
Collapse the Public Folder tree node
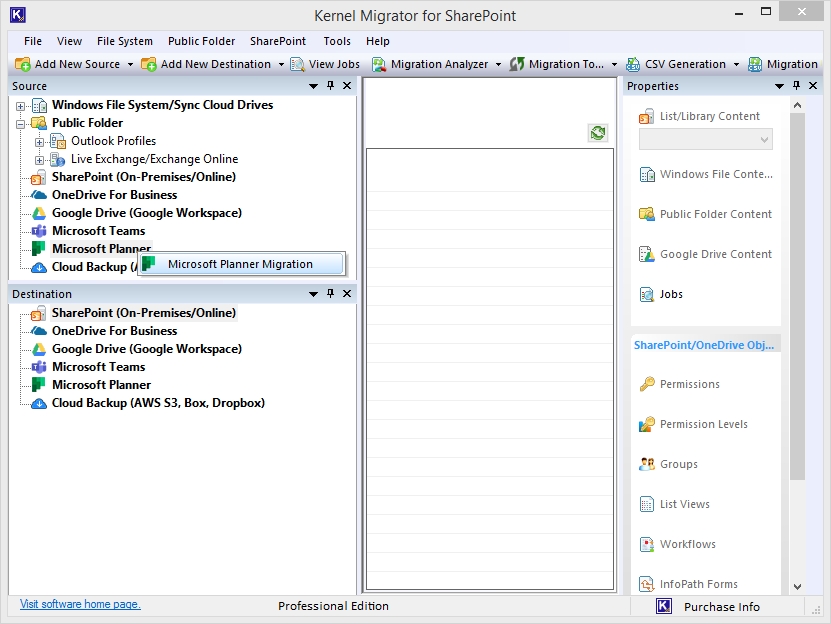(x=20, y=124)
